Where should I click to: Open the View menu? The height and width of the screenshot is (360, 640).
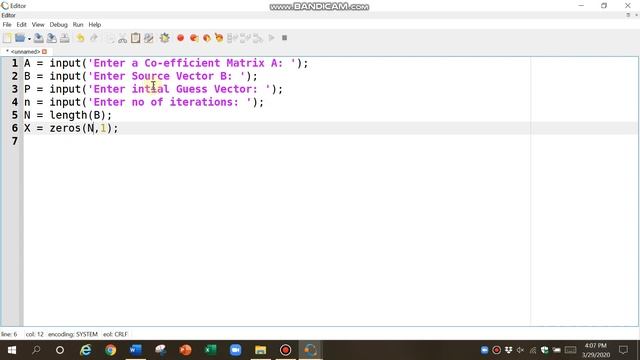(x=38, y=24)
